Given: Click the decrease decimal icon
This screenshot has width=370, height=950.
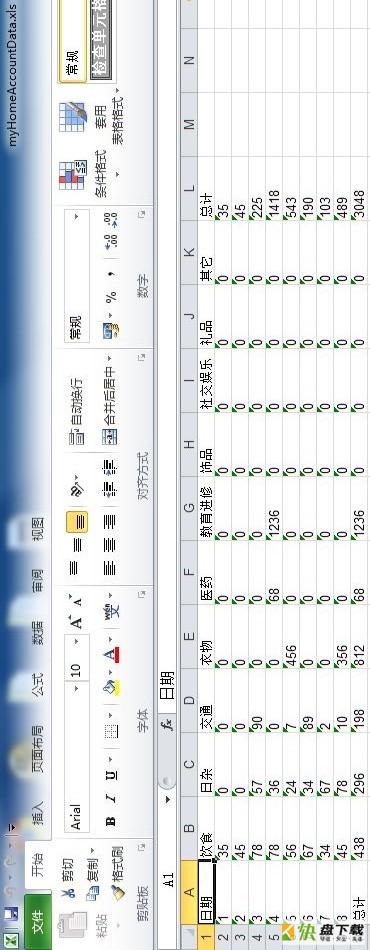Looking at the screenshot, I should tap(111, 219).
